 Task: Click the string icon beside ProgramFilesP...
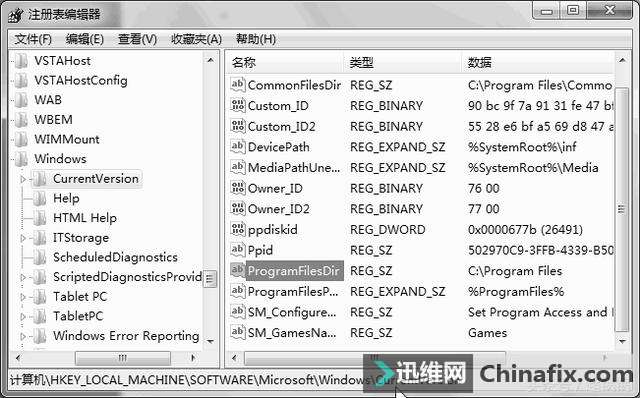click(x=238, y=291)
